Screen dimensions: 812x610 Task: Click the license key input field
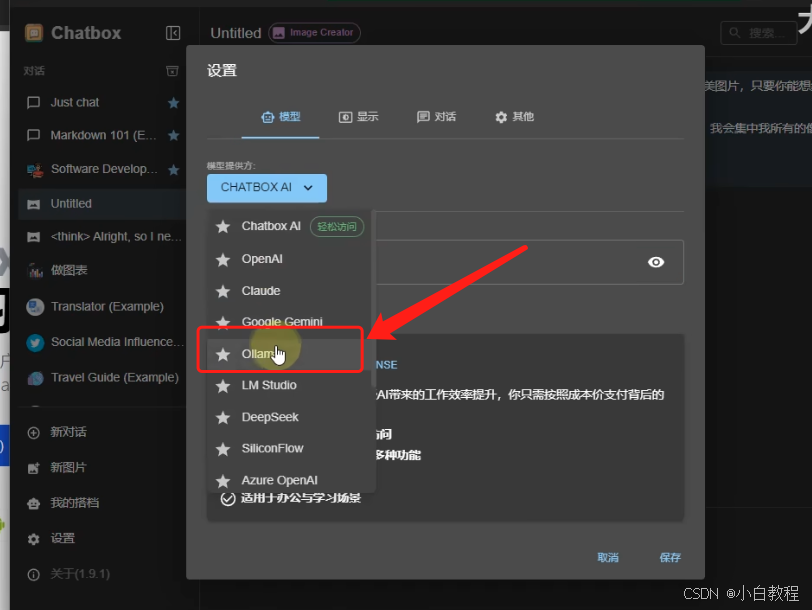click(x=529, y=263)
